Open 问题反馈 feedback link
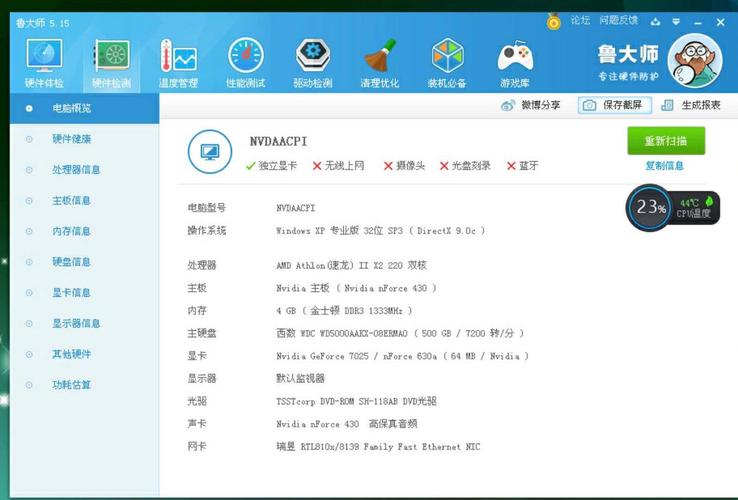Image resolution: width=738 pixels, height=500 pixels. click(618, 20)
